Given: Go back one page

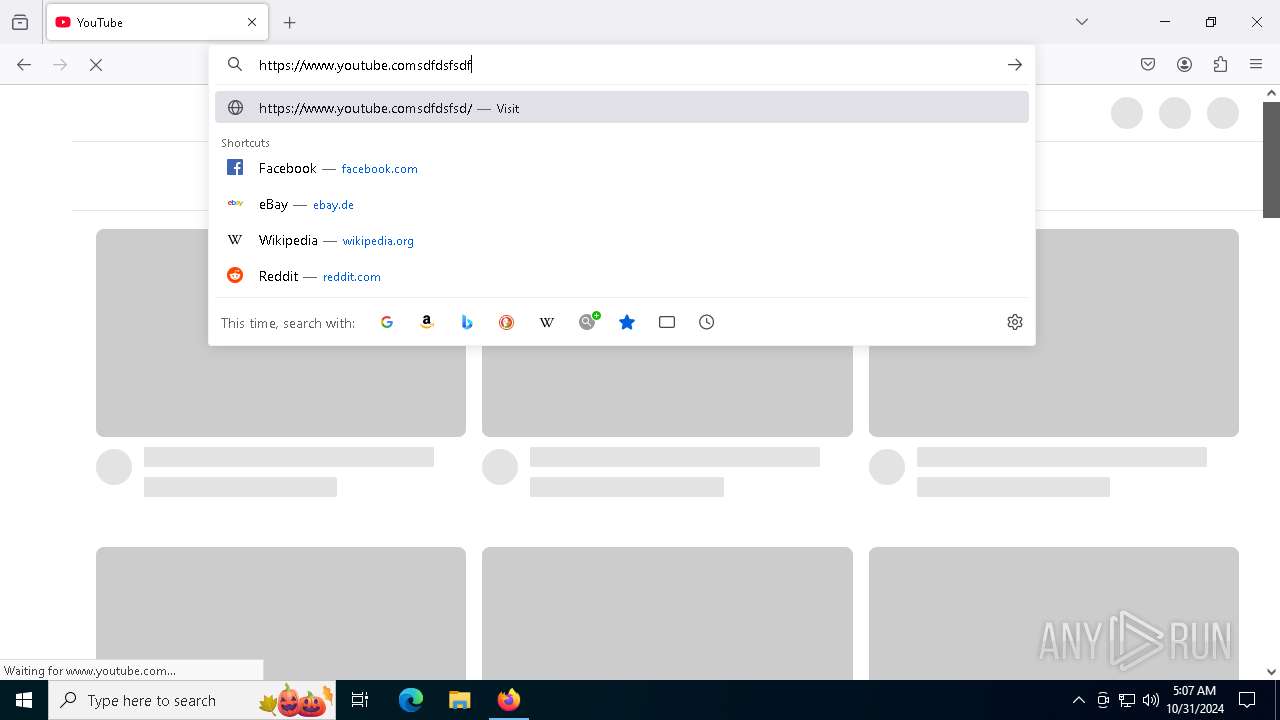Looking at the screenshot, I should 24,64.
